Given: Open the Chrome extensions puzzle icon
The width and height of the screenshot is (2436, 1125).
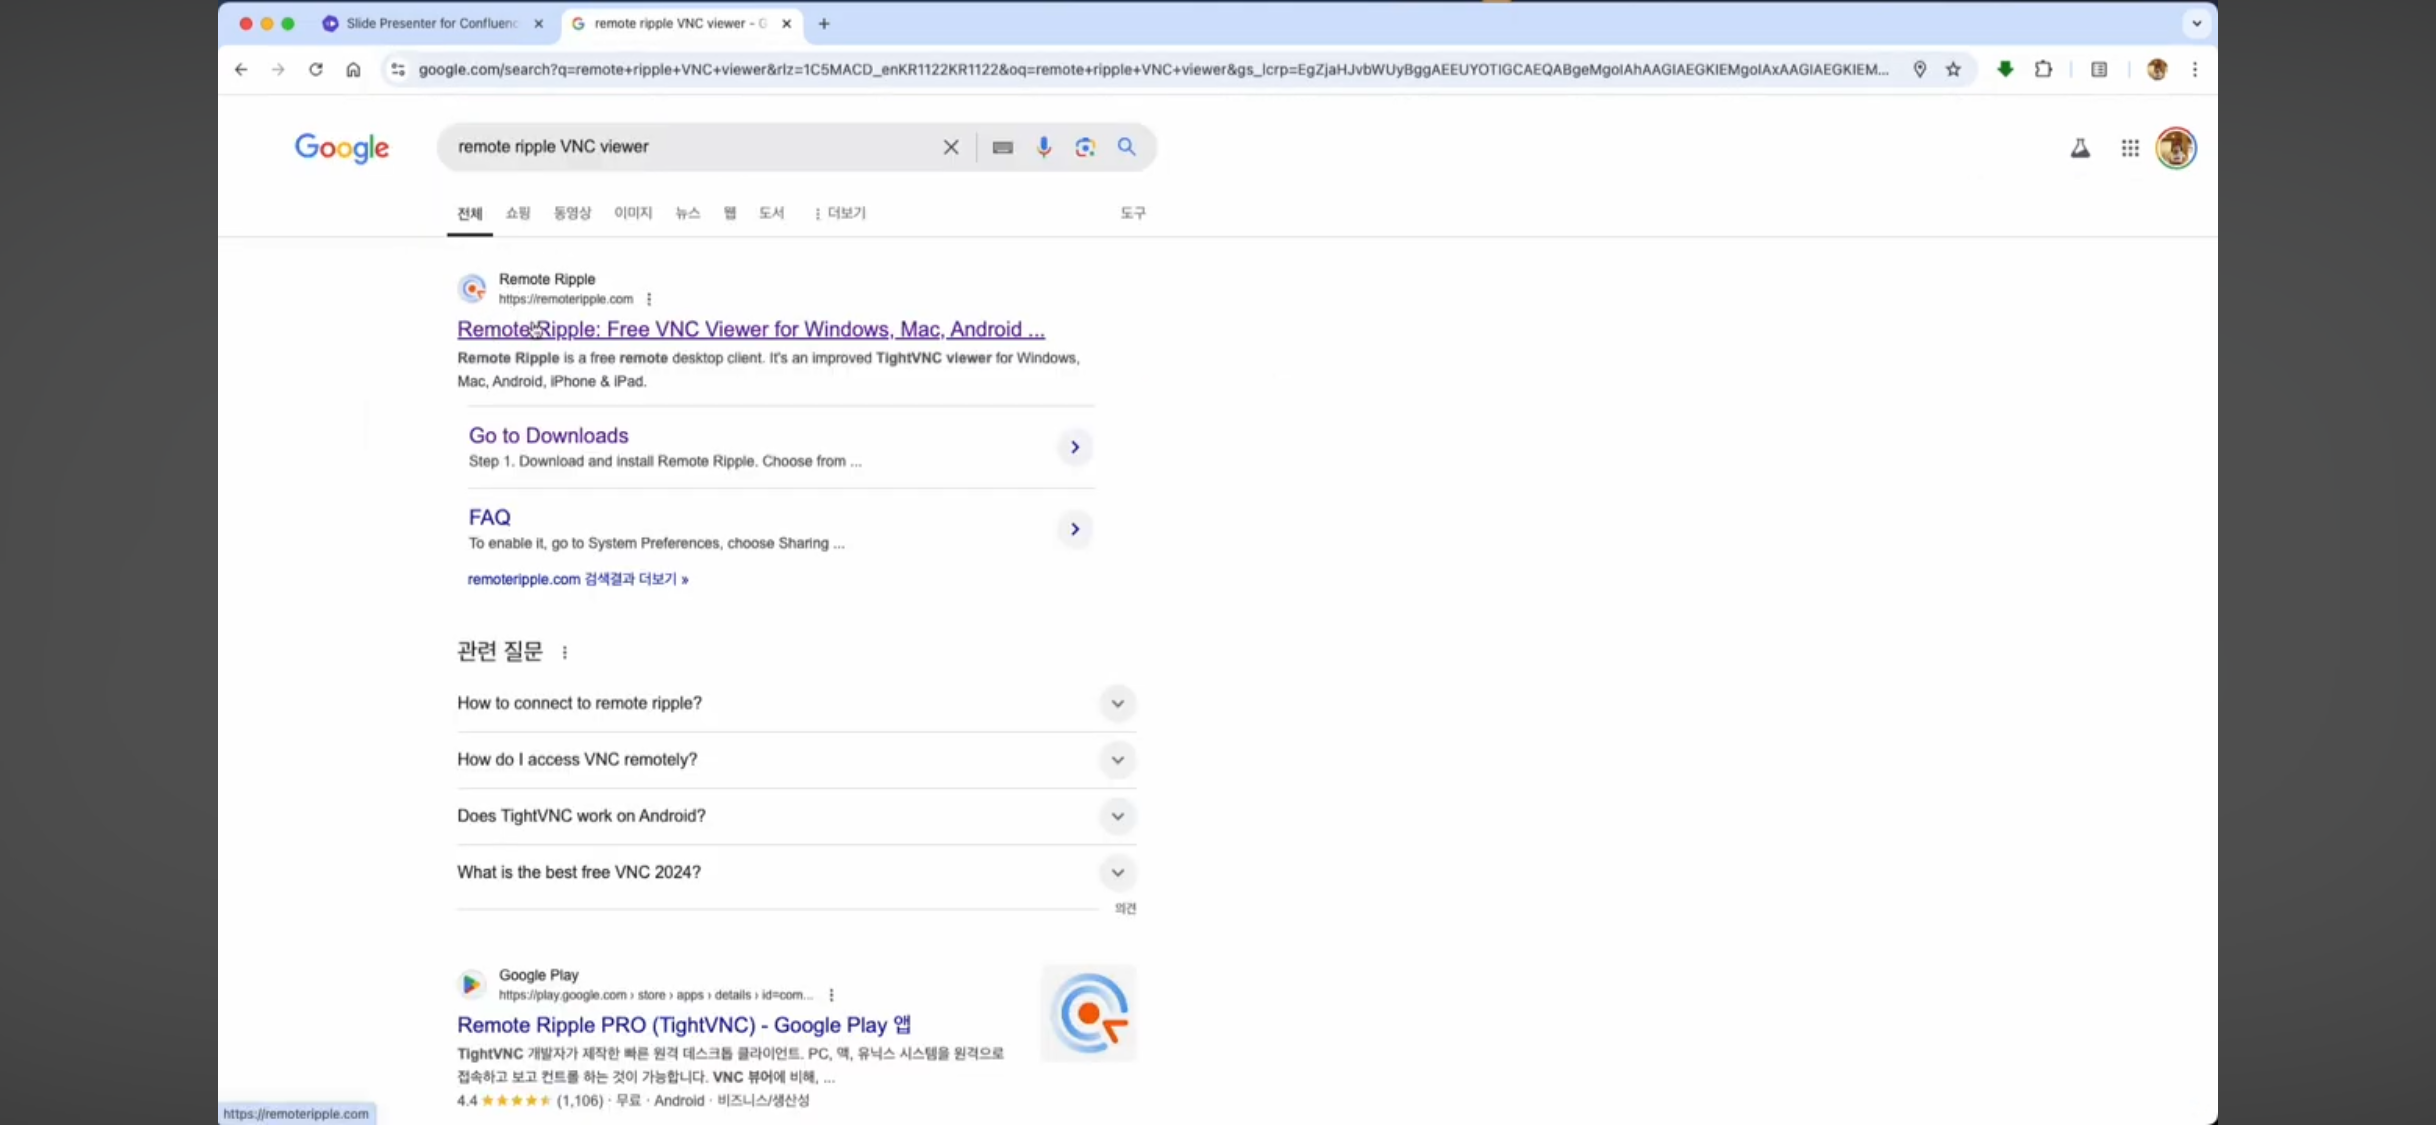Looking at the screenshot, I should tap(2043, 69).
